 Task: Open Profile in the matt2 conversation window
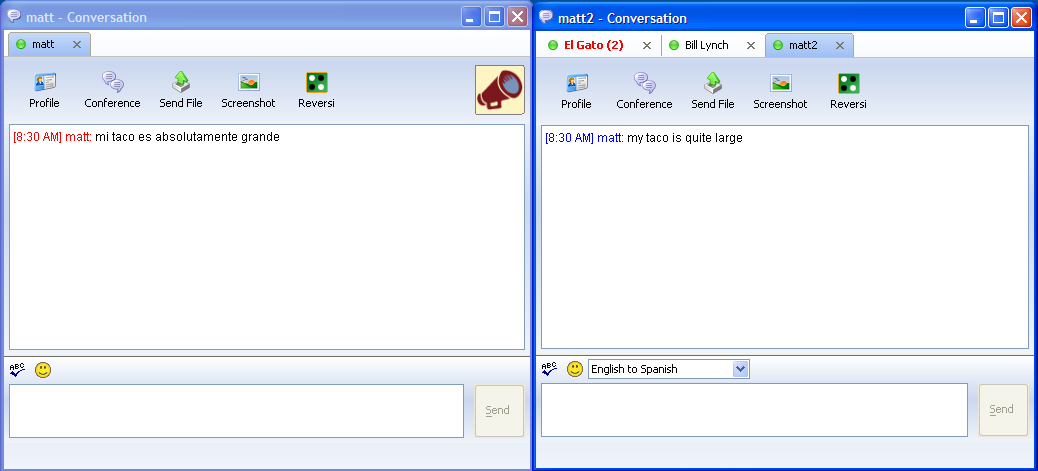point(577,91)
